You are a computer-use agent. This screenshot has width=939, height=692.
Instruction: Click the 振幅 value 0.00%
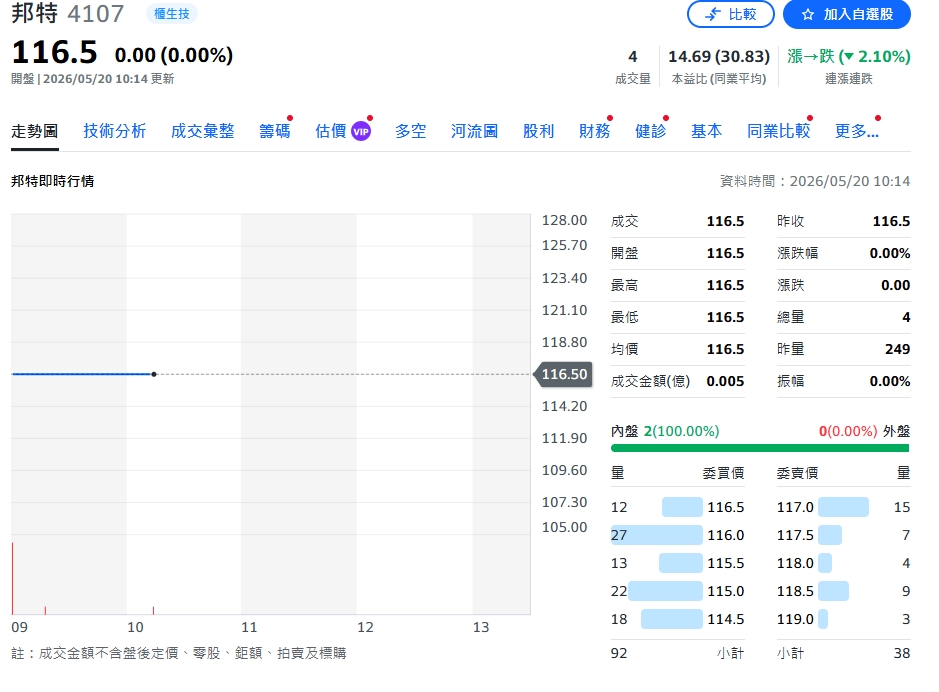point(890,381)
